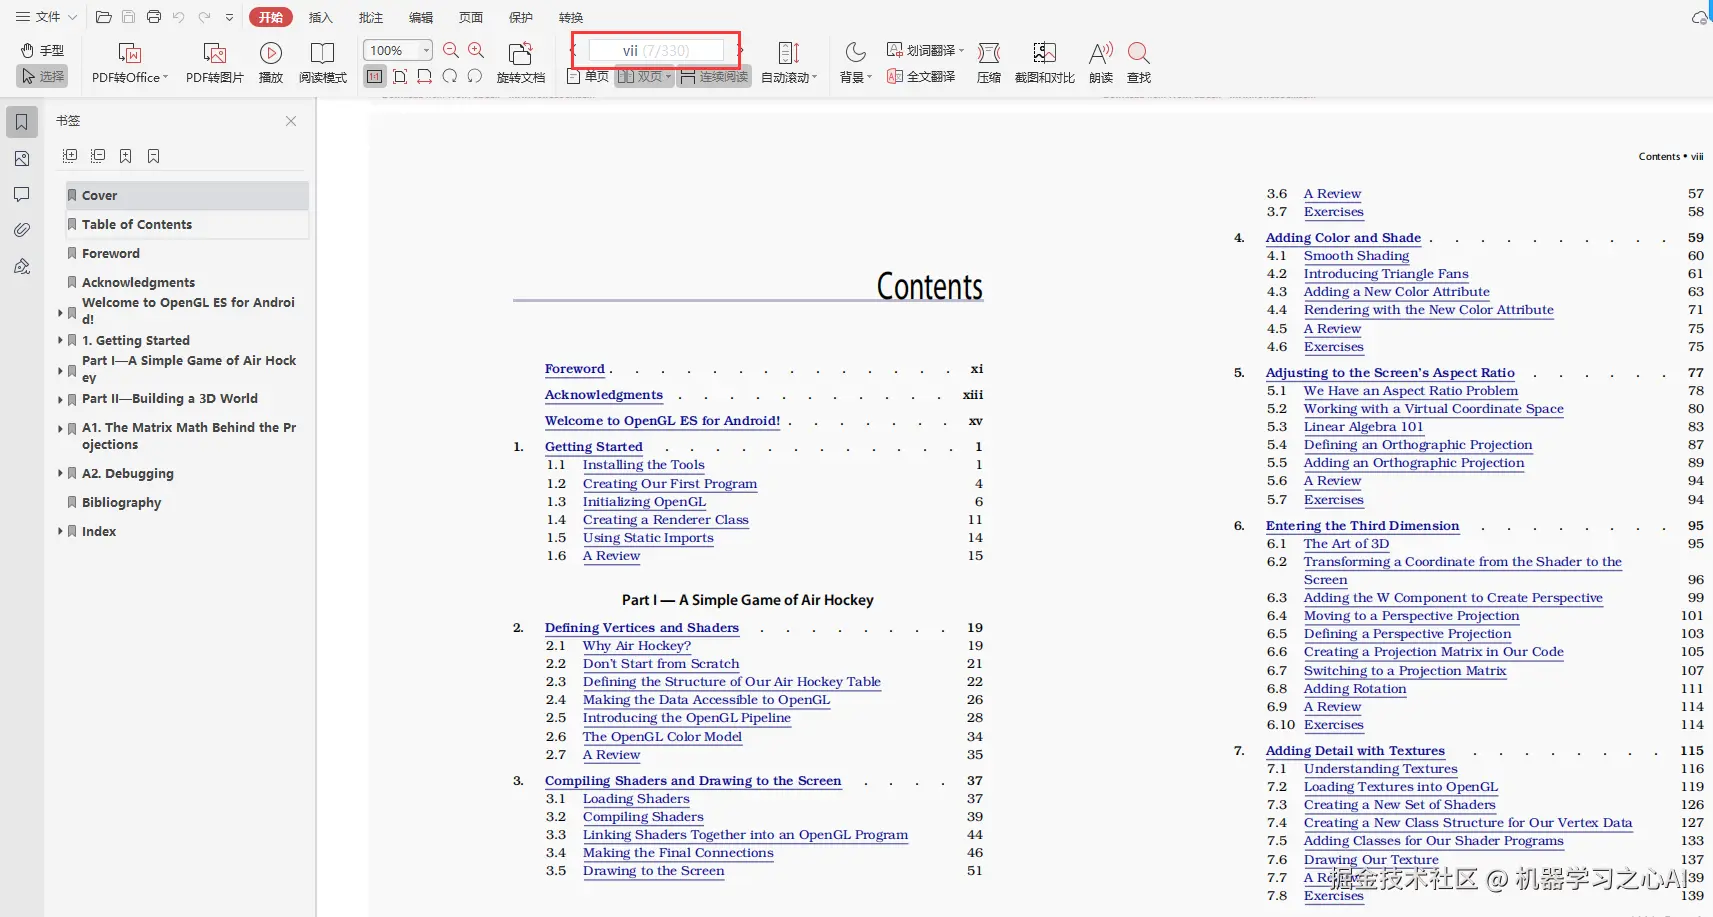Image resolution: width=1713 pixels, height=917 pixels.
Task: Click the fit page icon
Action: pyautogui.click(x=400, y=76)
